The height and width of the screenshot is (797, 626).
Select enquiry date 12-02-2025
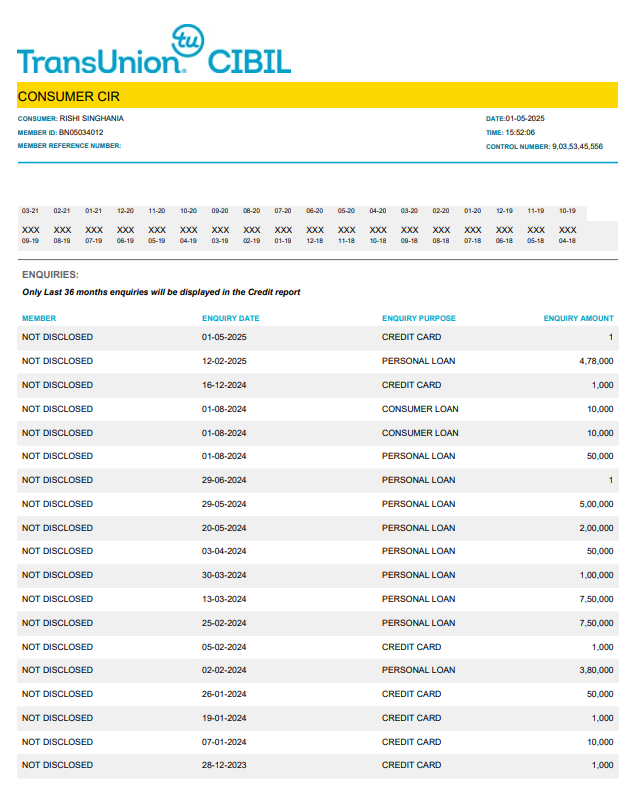tap(224, 361)
